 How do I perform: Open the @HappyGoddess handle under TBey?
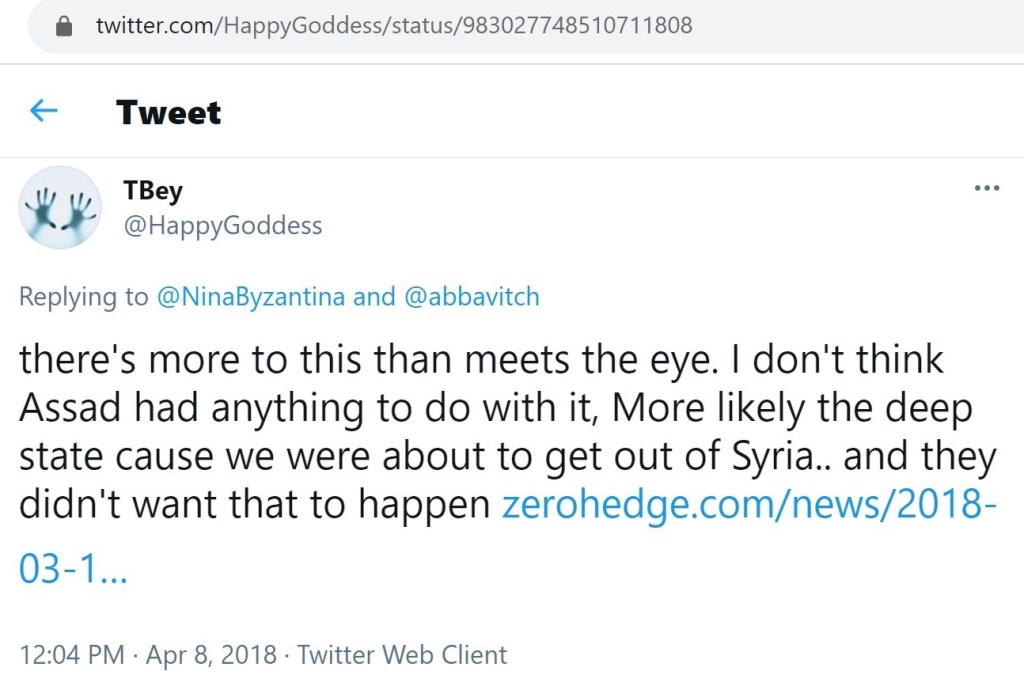(x=222, y=226)
